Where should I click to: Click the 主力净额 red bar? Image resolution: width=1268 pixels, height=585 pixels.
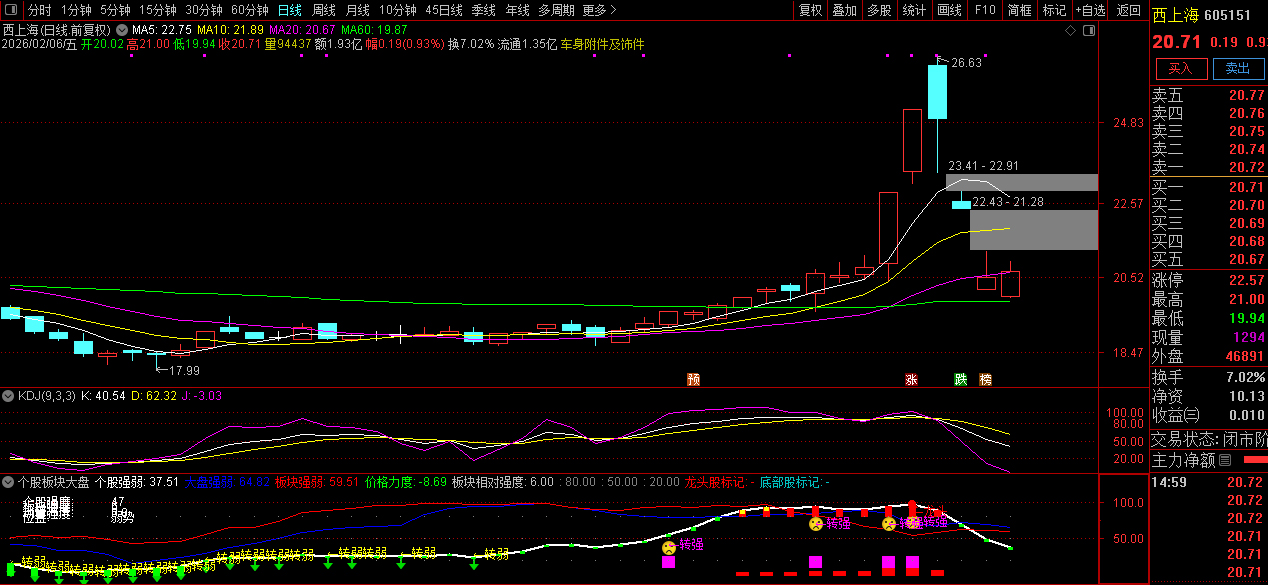click(1255, 459)
